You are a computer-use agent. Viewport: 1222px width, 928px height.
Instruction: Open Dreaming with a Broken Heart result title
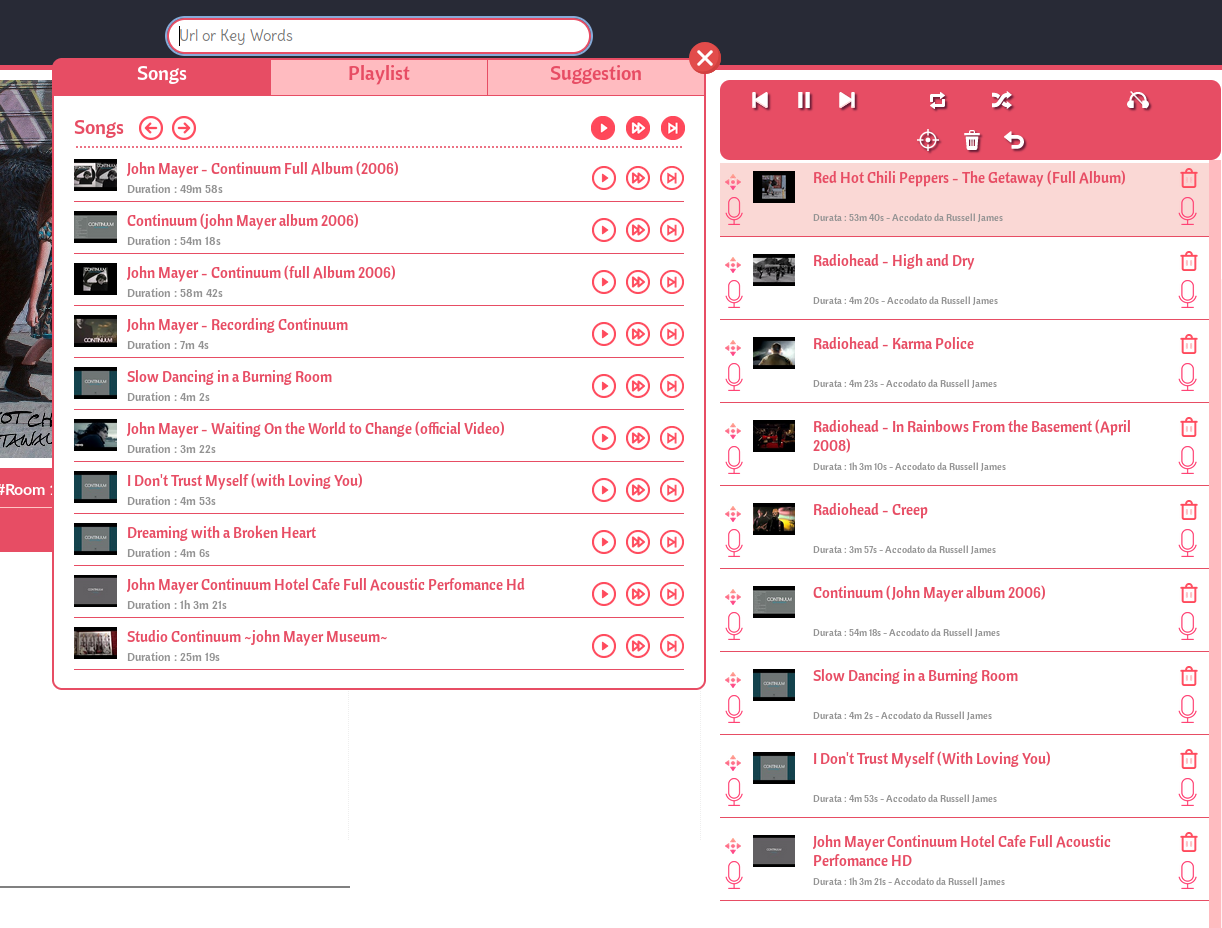click(x=221, y=533)
